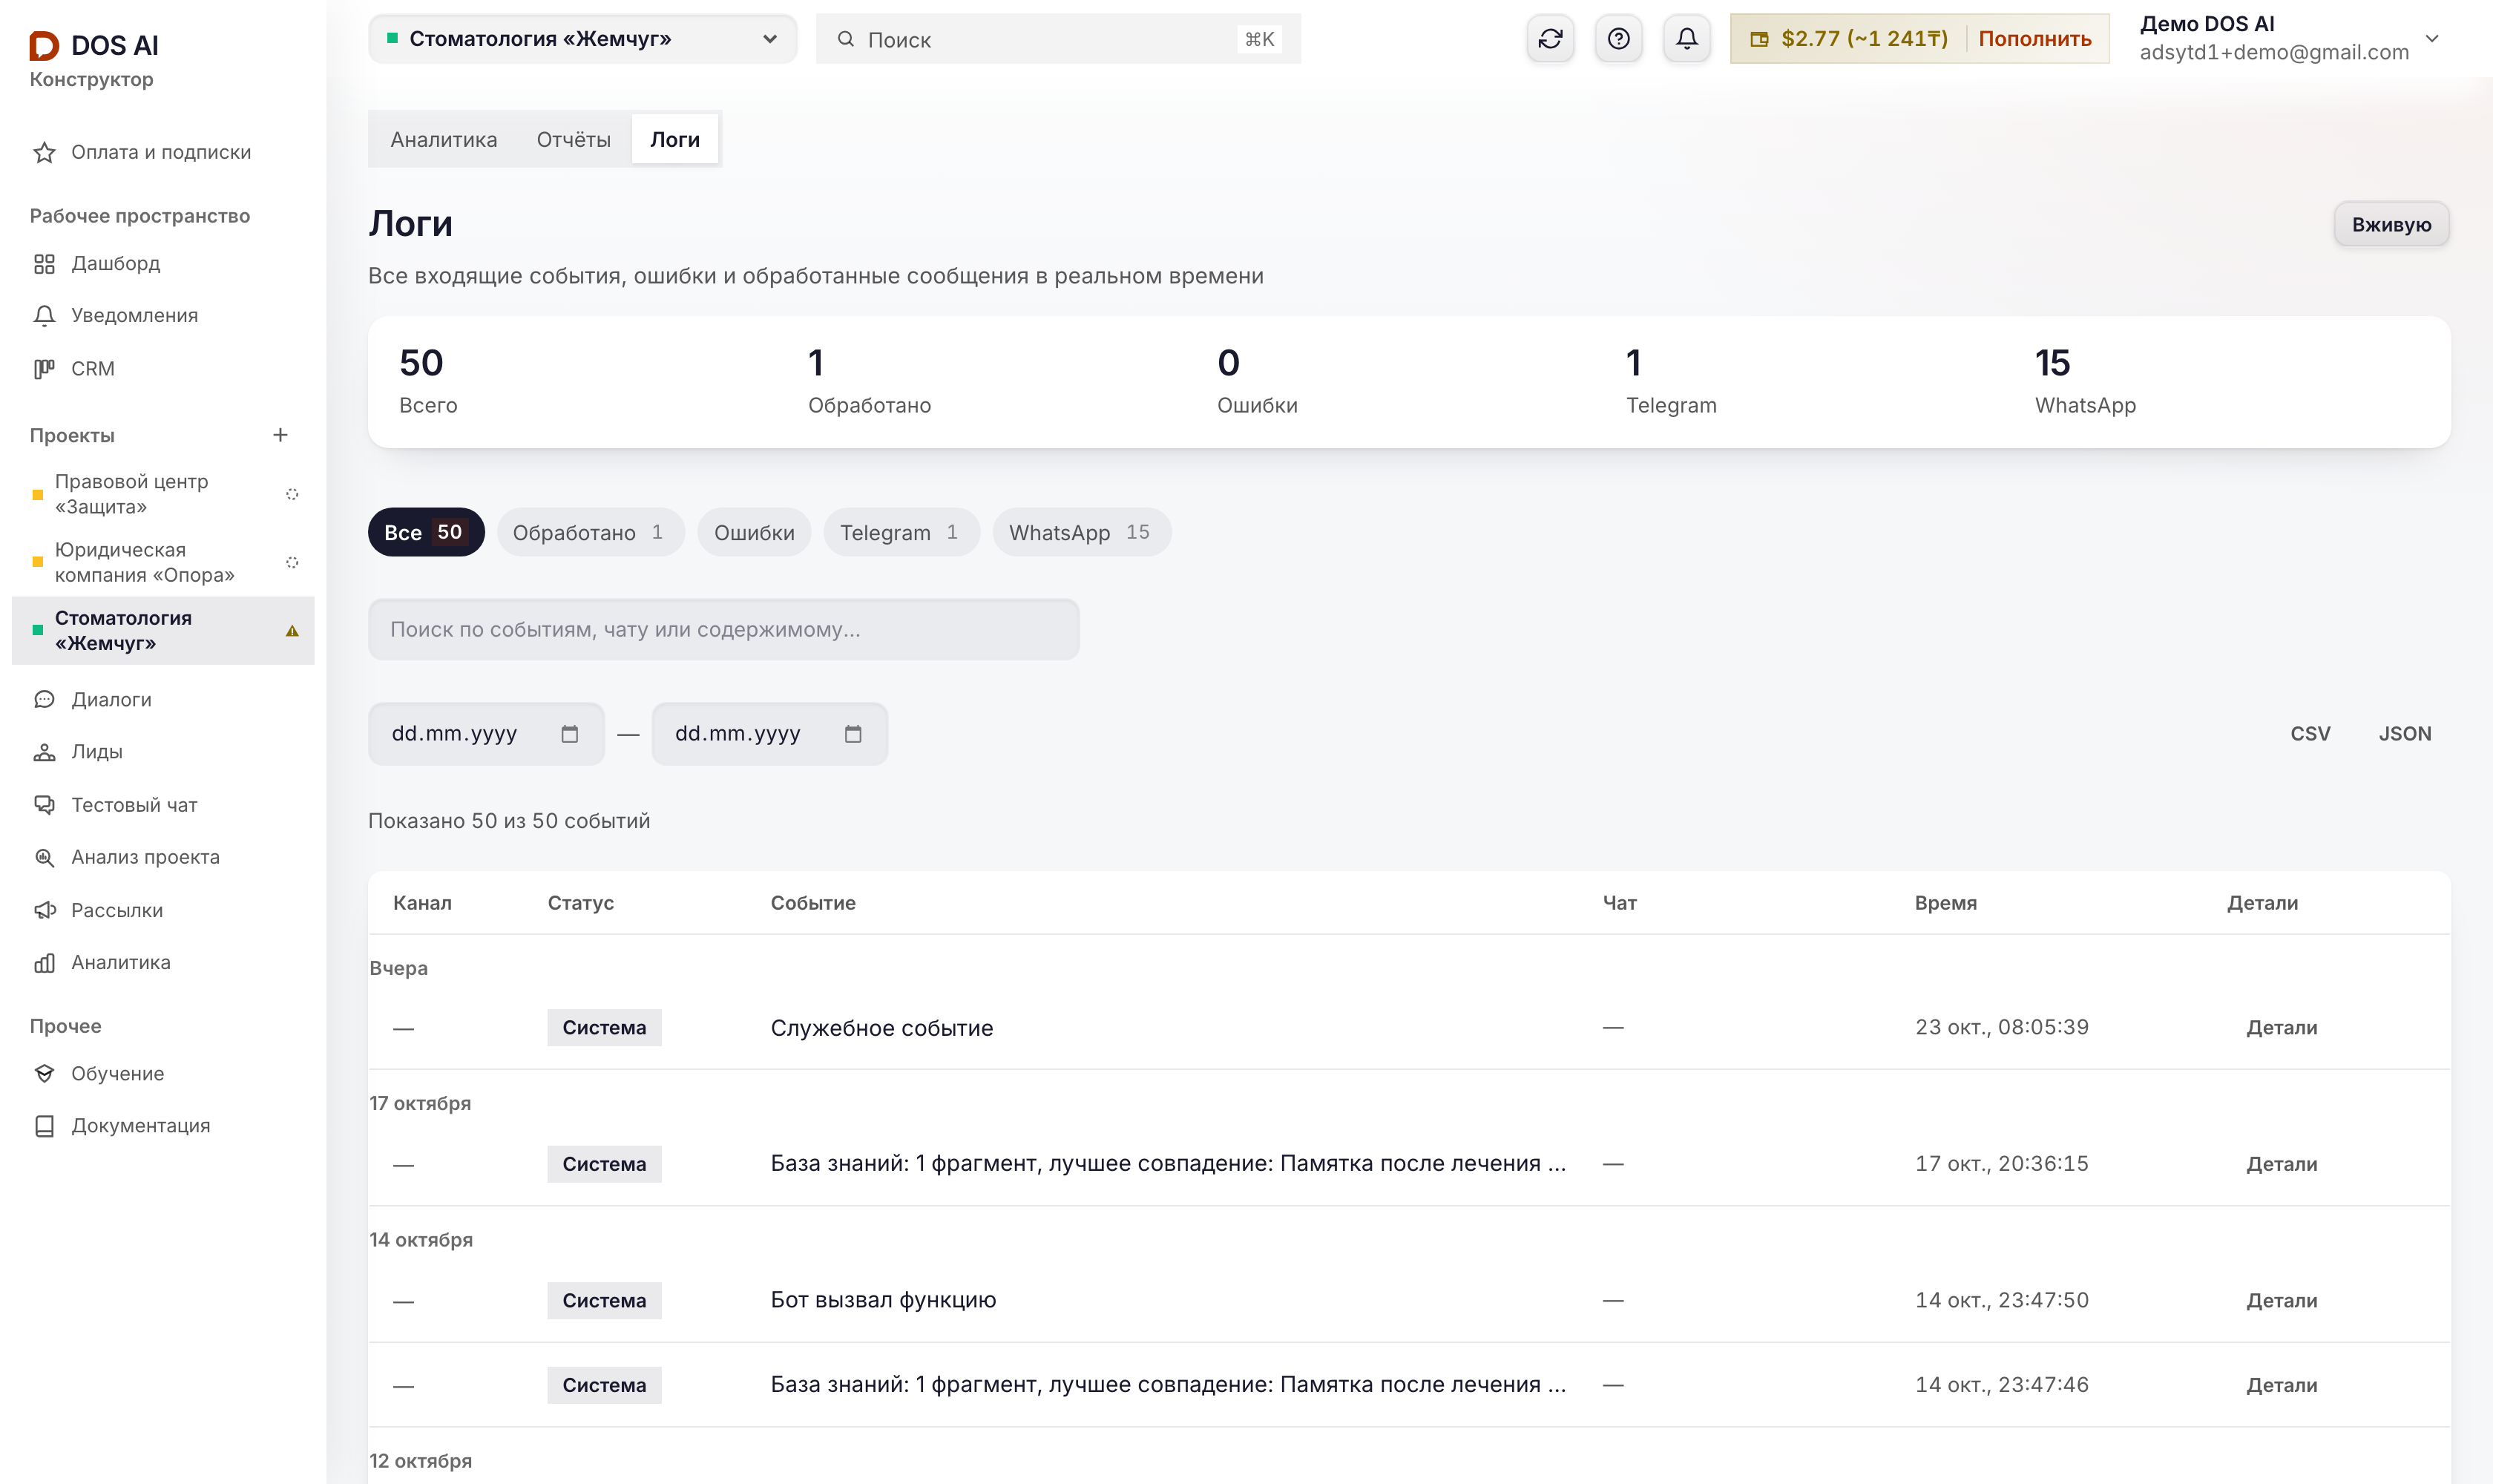Screen dimensions: 2493x1484
Task: Open the help question-mark icon
Action: coord(1618,39)
